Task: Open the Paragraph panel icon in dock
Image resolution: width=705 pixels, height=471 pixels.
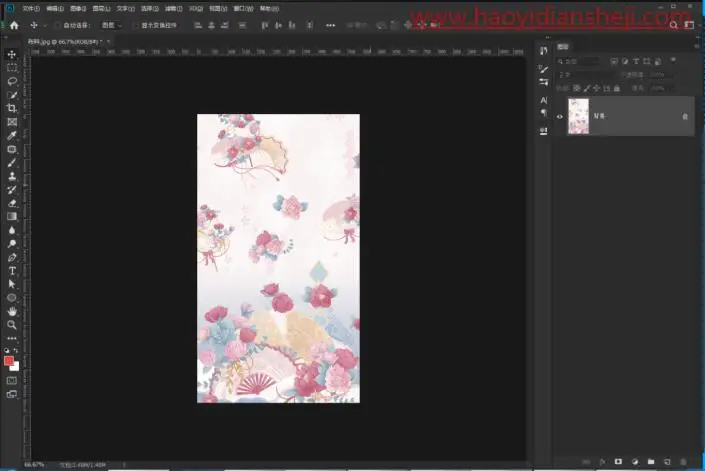Action: tap(544, 113)
